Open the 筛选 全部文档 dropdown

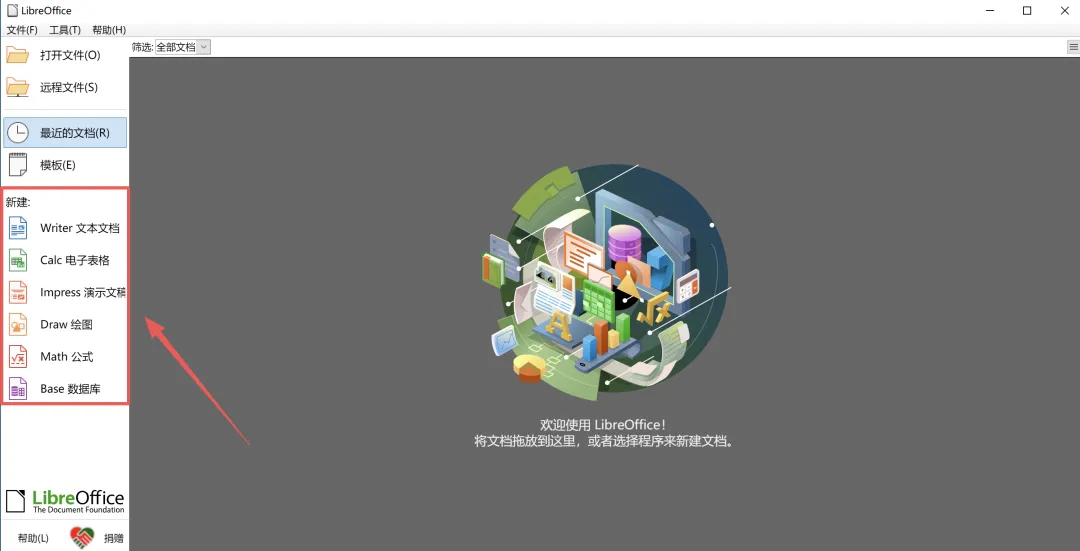point(183,47)
